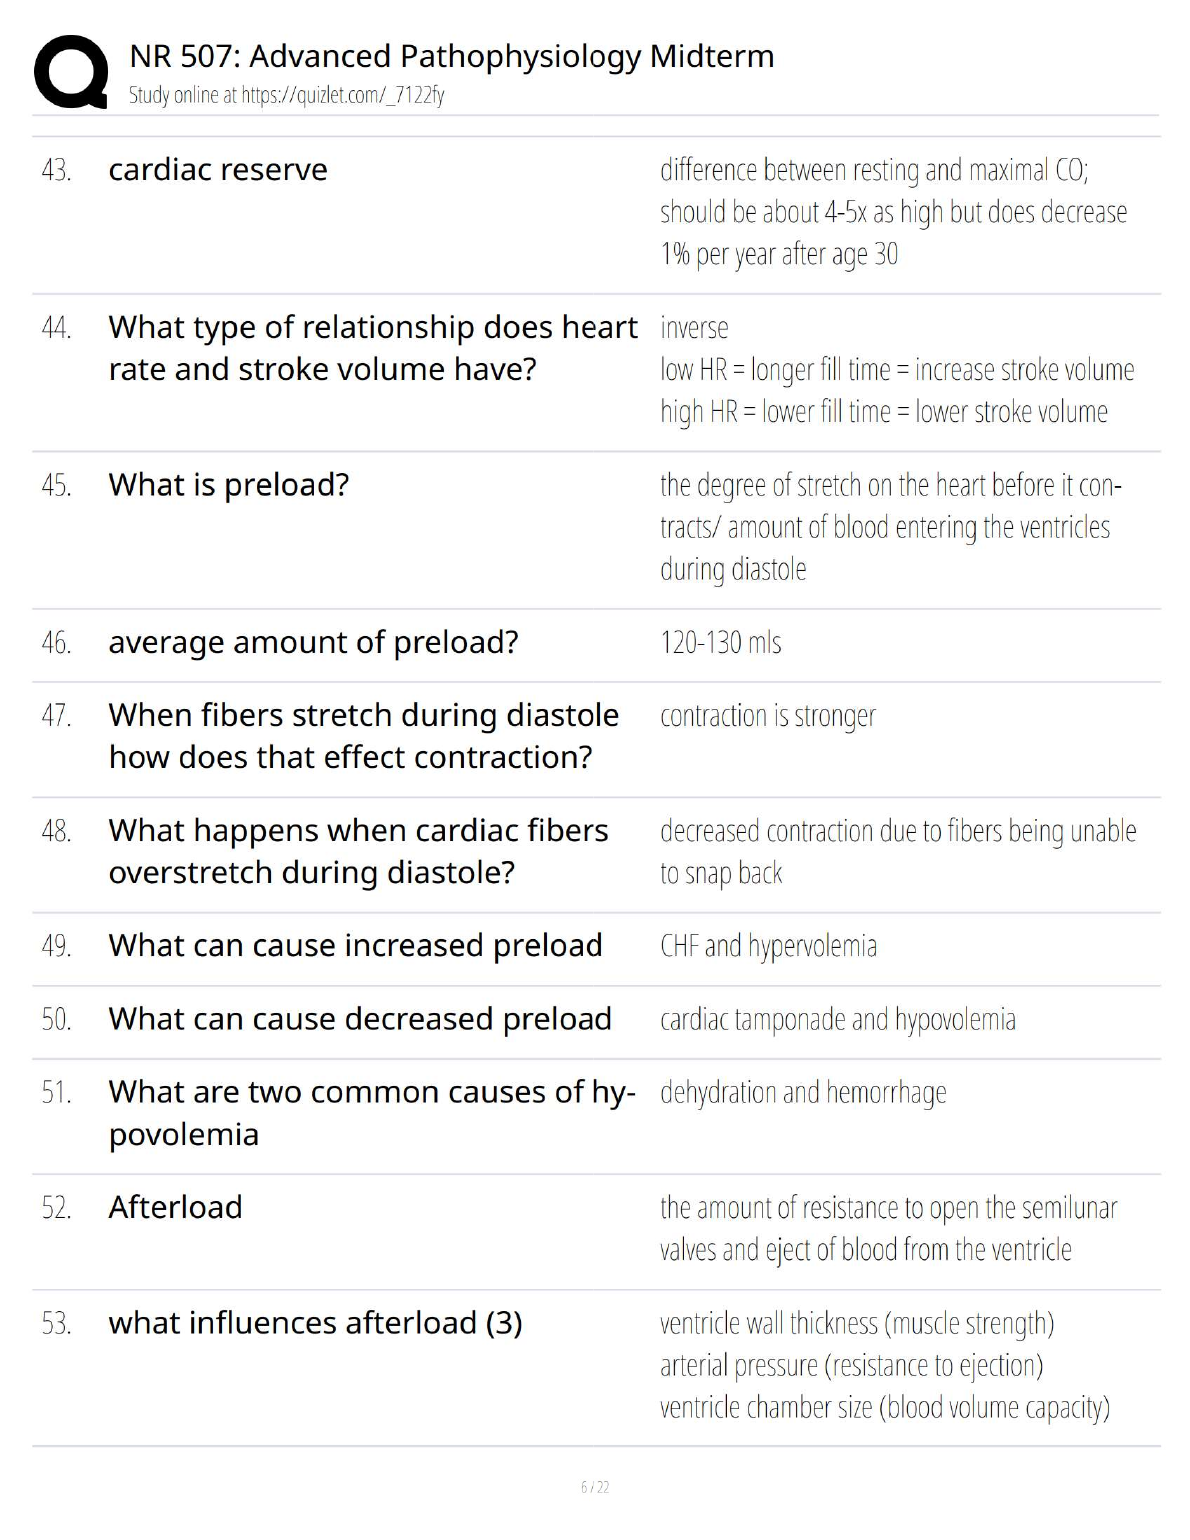1190x1540 pixels.
Task: Select the "average amount of preload?" question
Action: [313, 643]
